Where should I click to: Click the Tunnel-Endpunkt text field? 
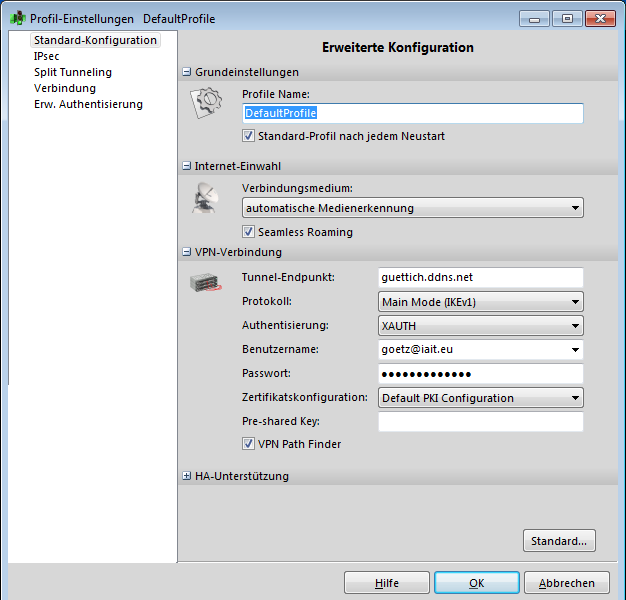(x=481, y=277)
